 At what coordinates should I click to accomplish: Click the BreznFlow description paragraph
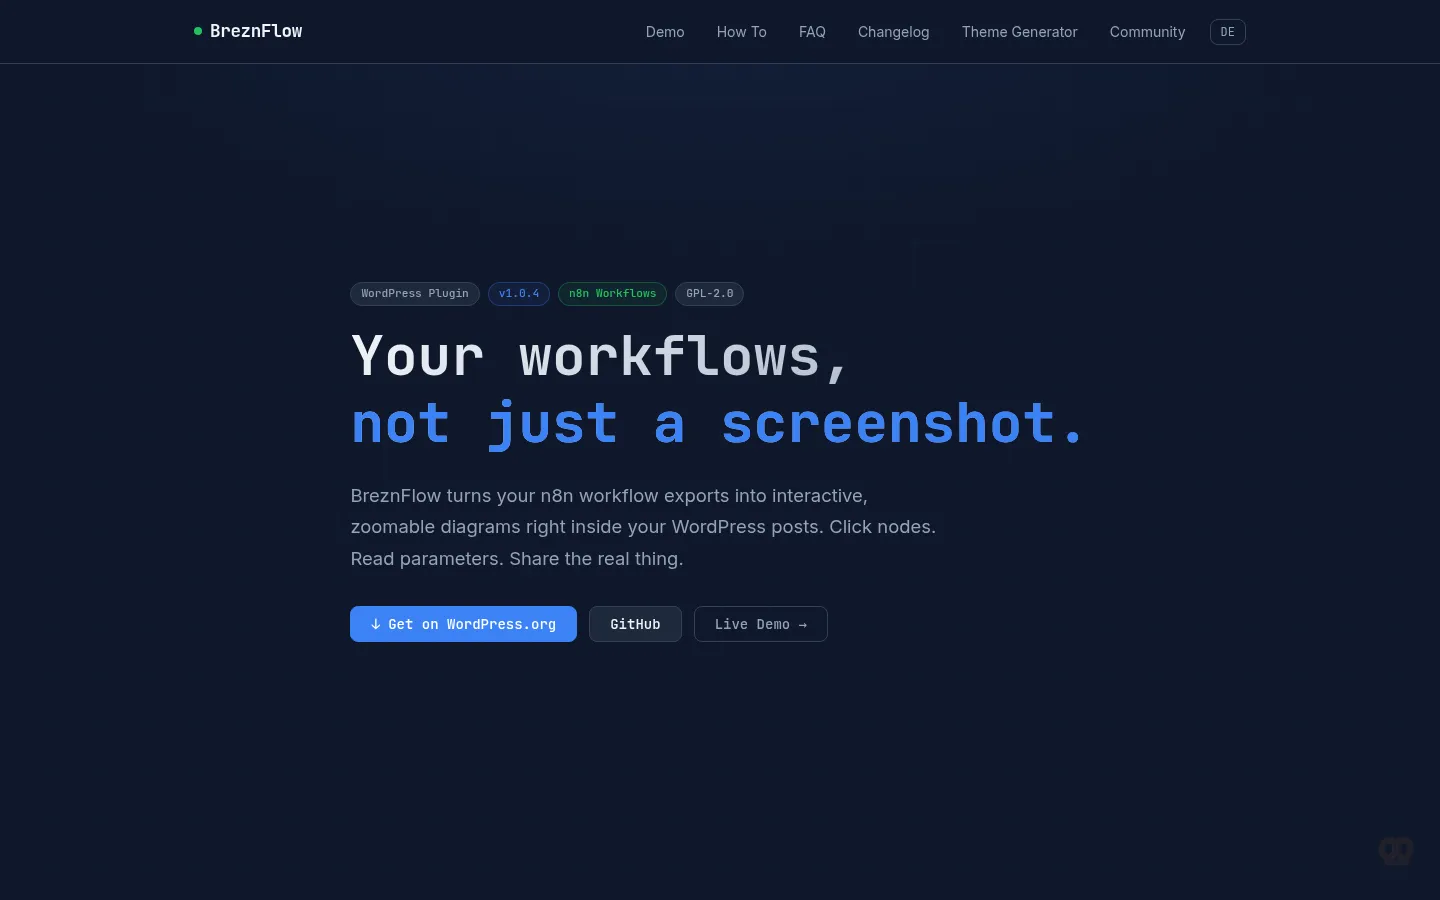click(643, 527)
